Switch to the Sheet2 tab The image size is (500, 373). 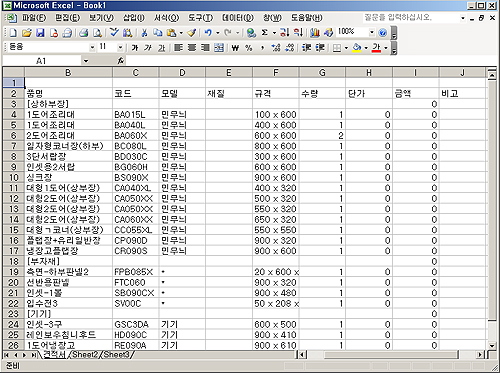click(85, 355)
